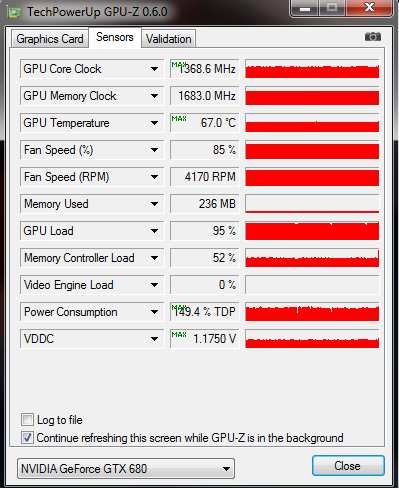Image resolution: width=399 pixels, height=488 pixels.
Task: Open the Memory Controller Load dropdown
Action: [154, 258]
